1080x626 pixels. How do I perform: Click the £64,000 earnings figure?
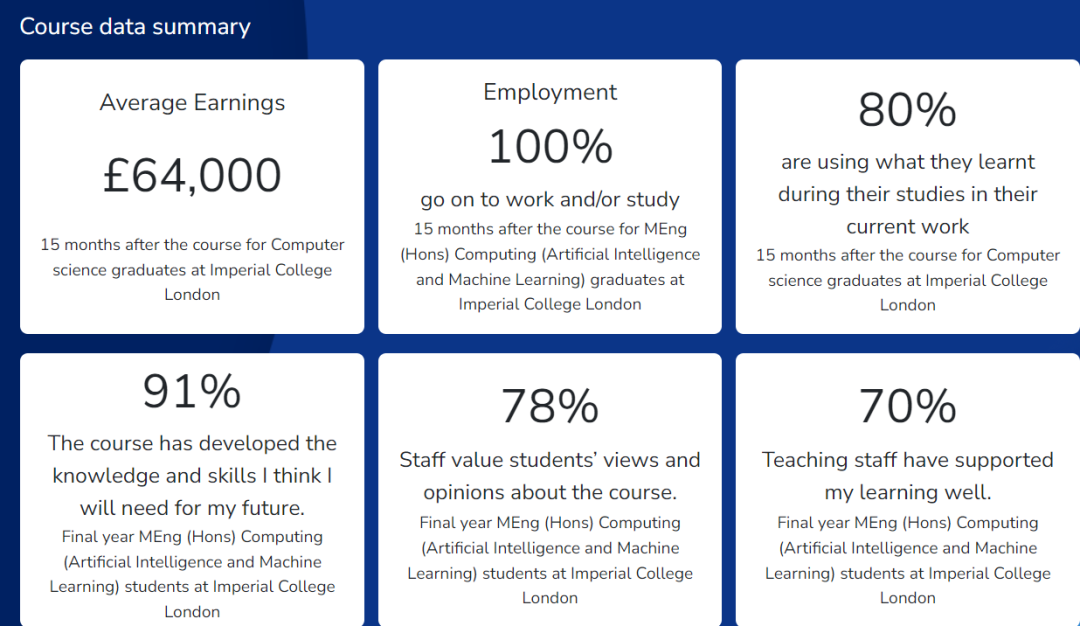(x=192, y=175)
